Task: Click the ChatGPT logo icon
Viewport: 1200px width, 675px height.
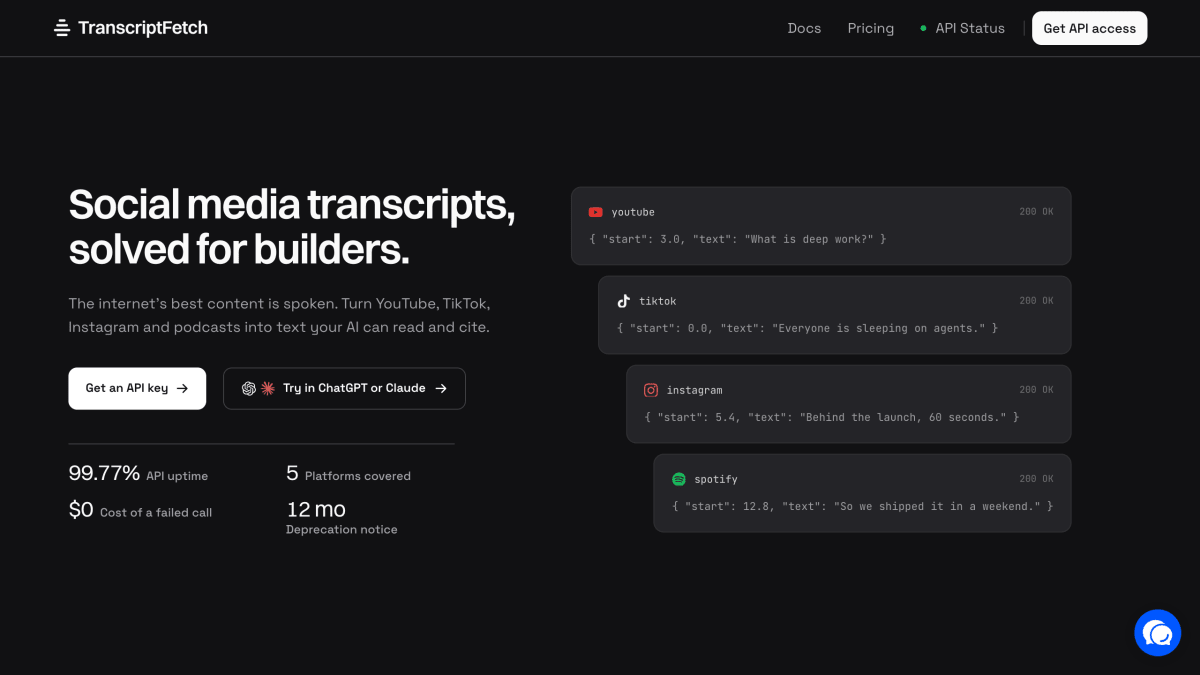Action: (x=249, y=388)
